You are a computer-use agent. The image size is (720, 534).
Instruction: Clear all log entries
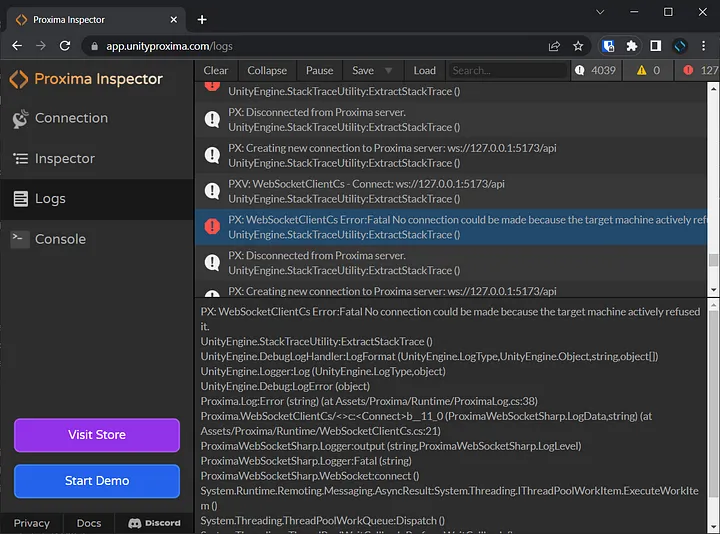(215, 71)
